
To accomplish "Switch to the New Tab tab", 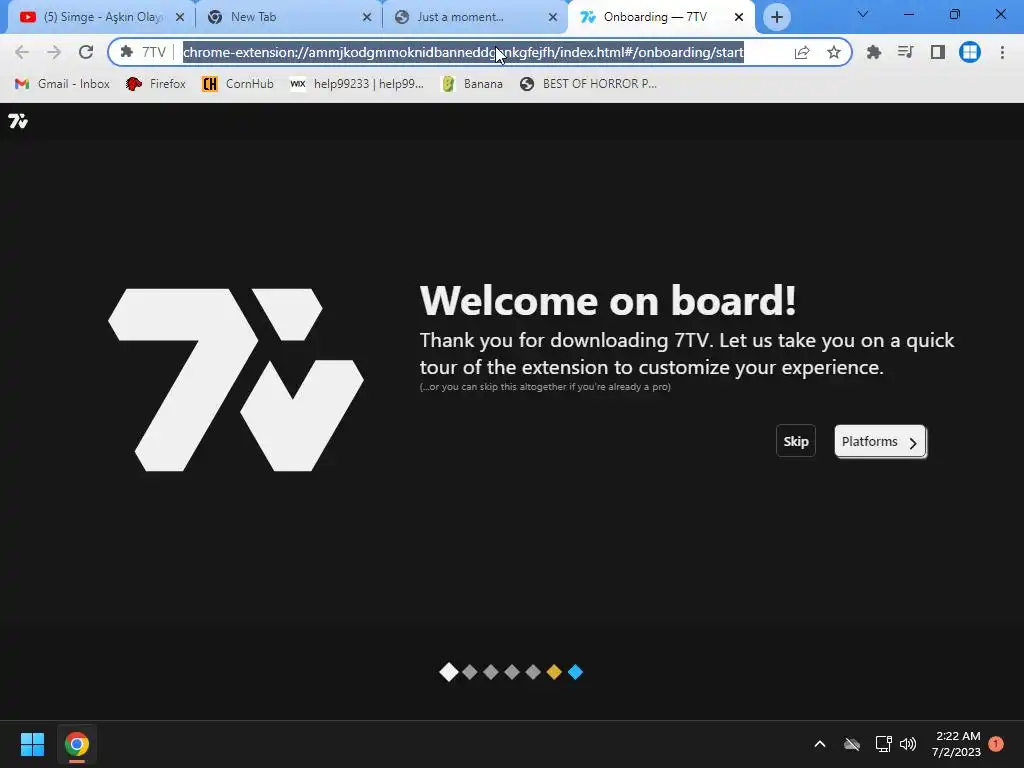I will point(289,17).
